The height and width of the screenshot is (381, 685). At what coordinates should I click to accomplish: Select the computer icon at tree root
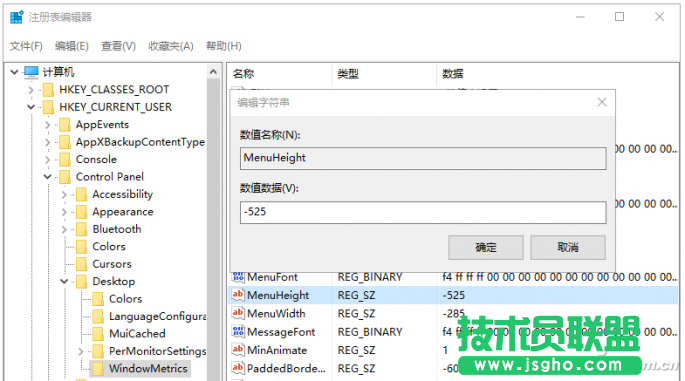(31, 72)
